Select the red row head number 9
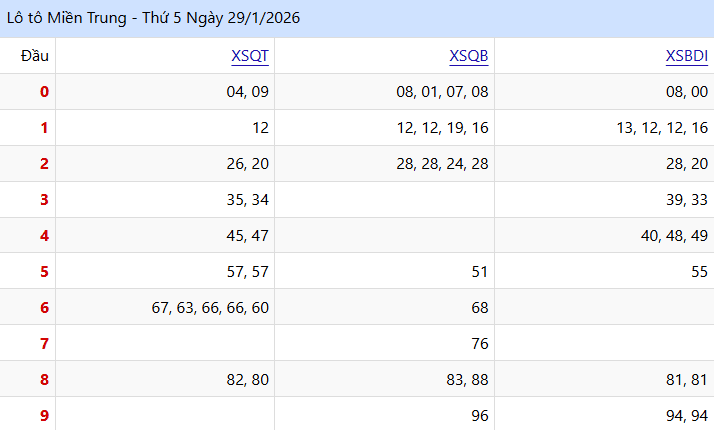The width and height of the screenshot is (714, 430). coord(44,415)
